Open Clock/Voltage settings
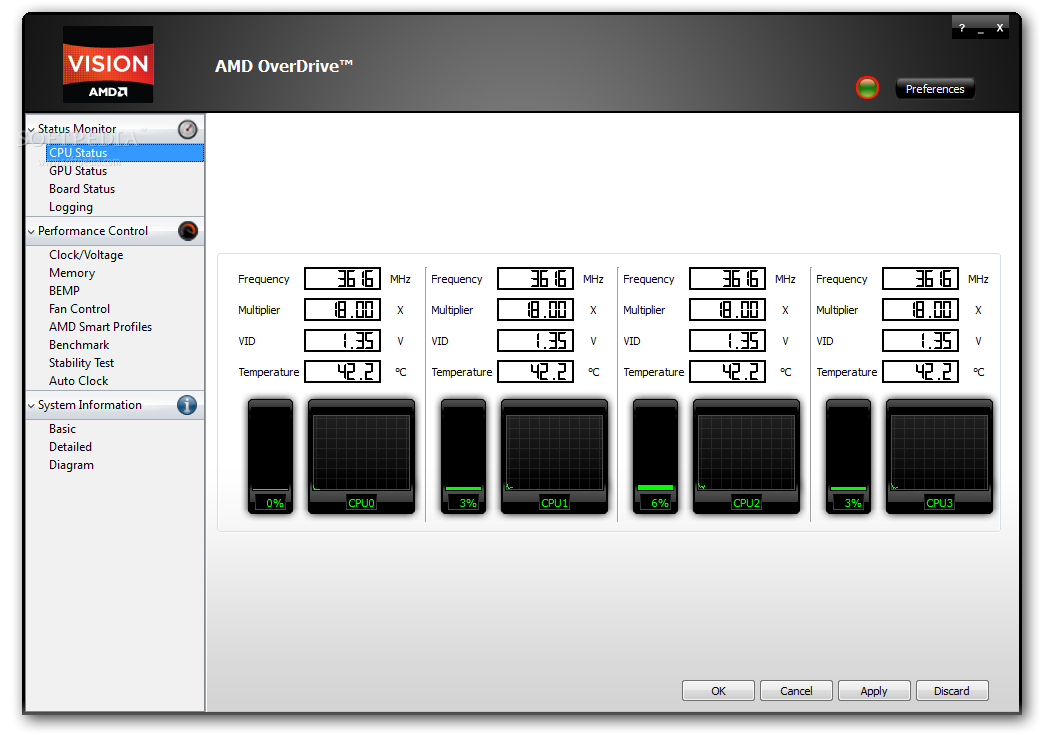Image resolution: width=1042 pixels, height=735 pixels. (86, 255)
